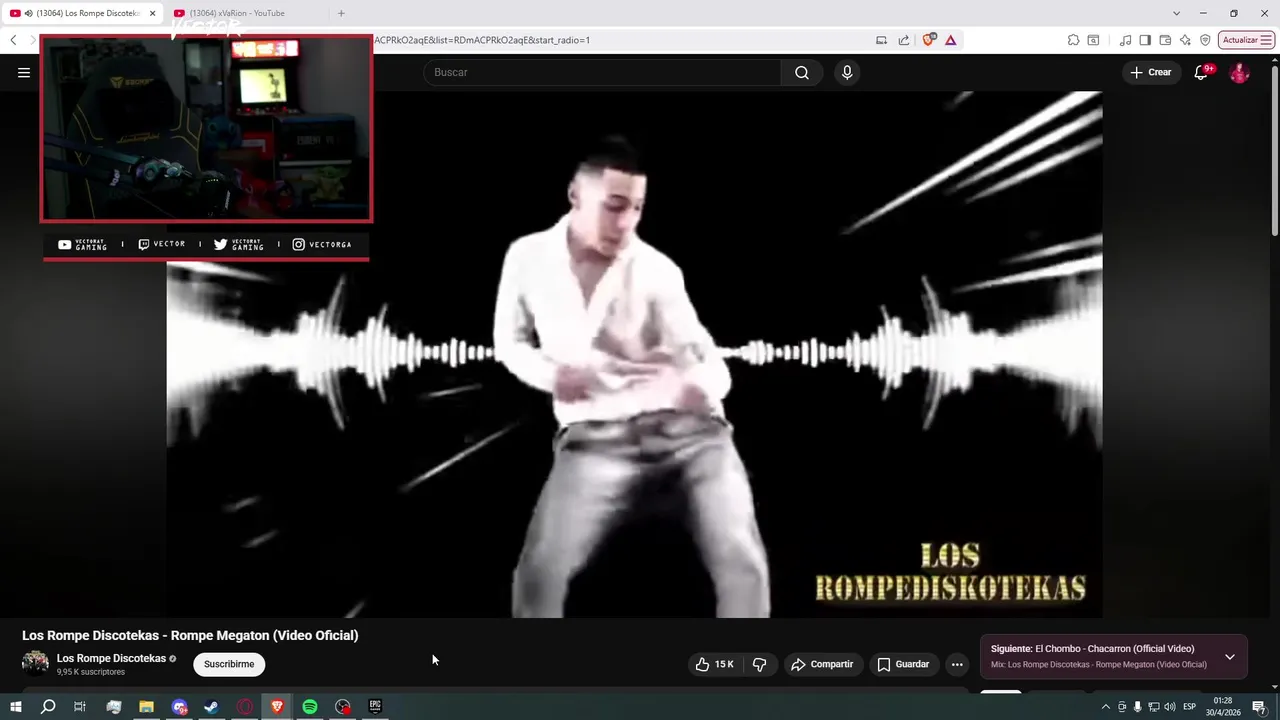The image size is (1280, 720).
Task: Expand the Siguiente mix playlist panel
Action: coord(1230,657)
